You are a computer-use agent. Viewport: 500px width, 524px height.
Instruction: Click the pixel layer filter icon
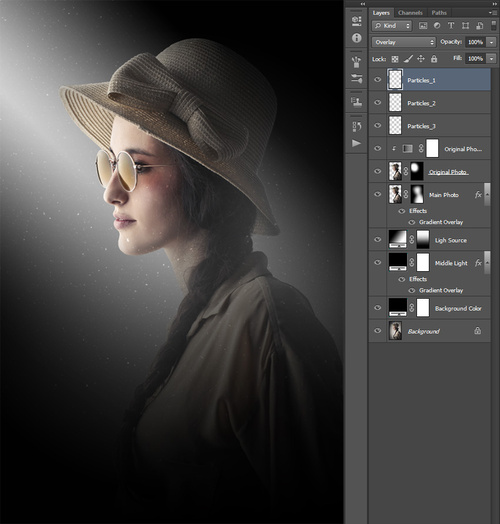point(423,26)
